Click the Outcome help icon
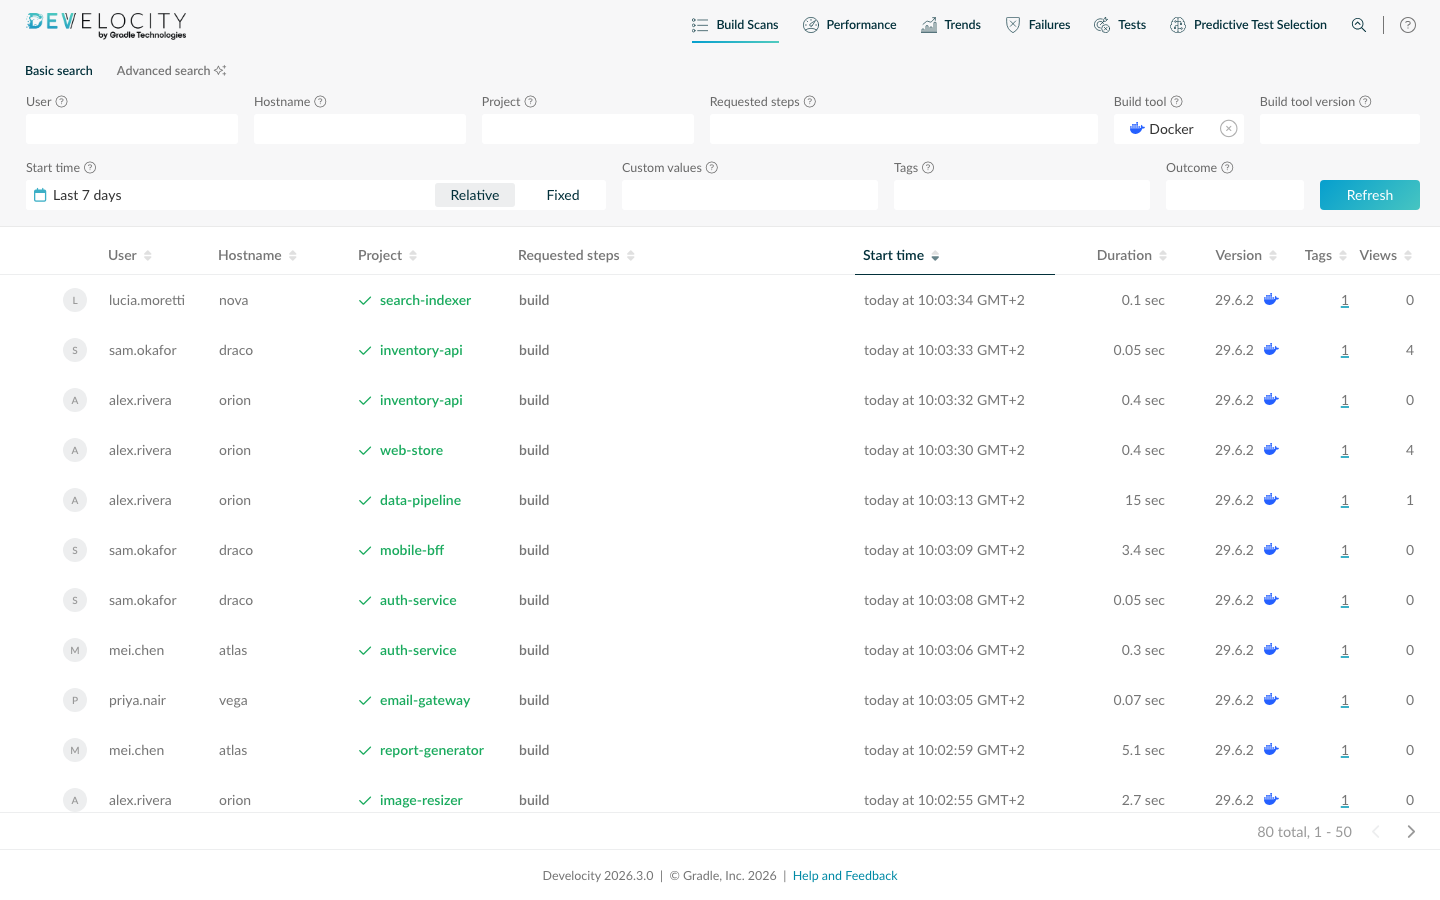 1228,168
